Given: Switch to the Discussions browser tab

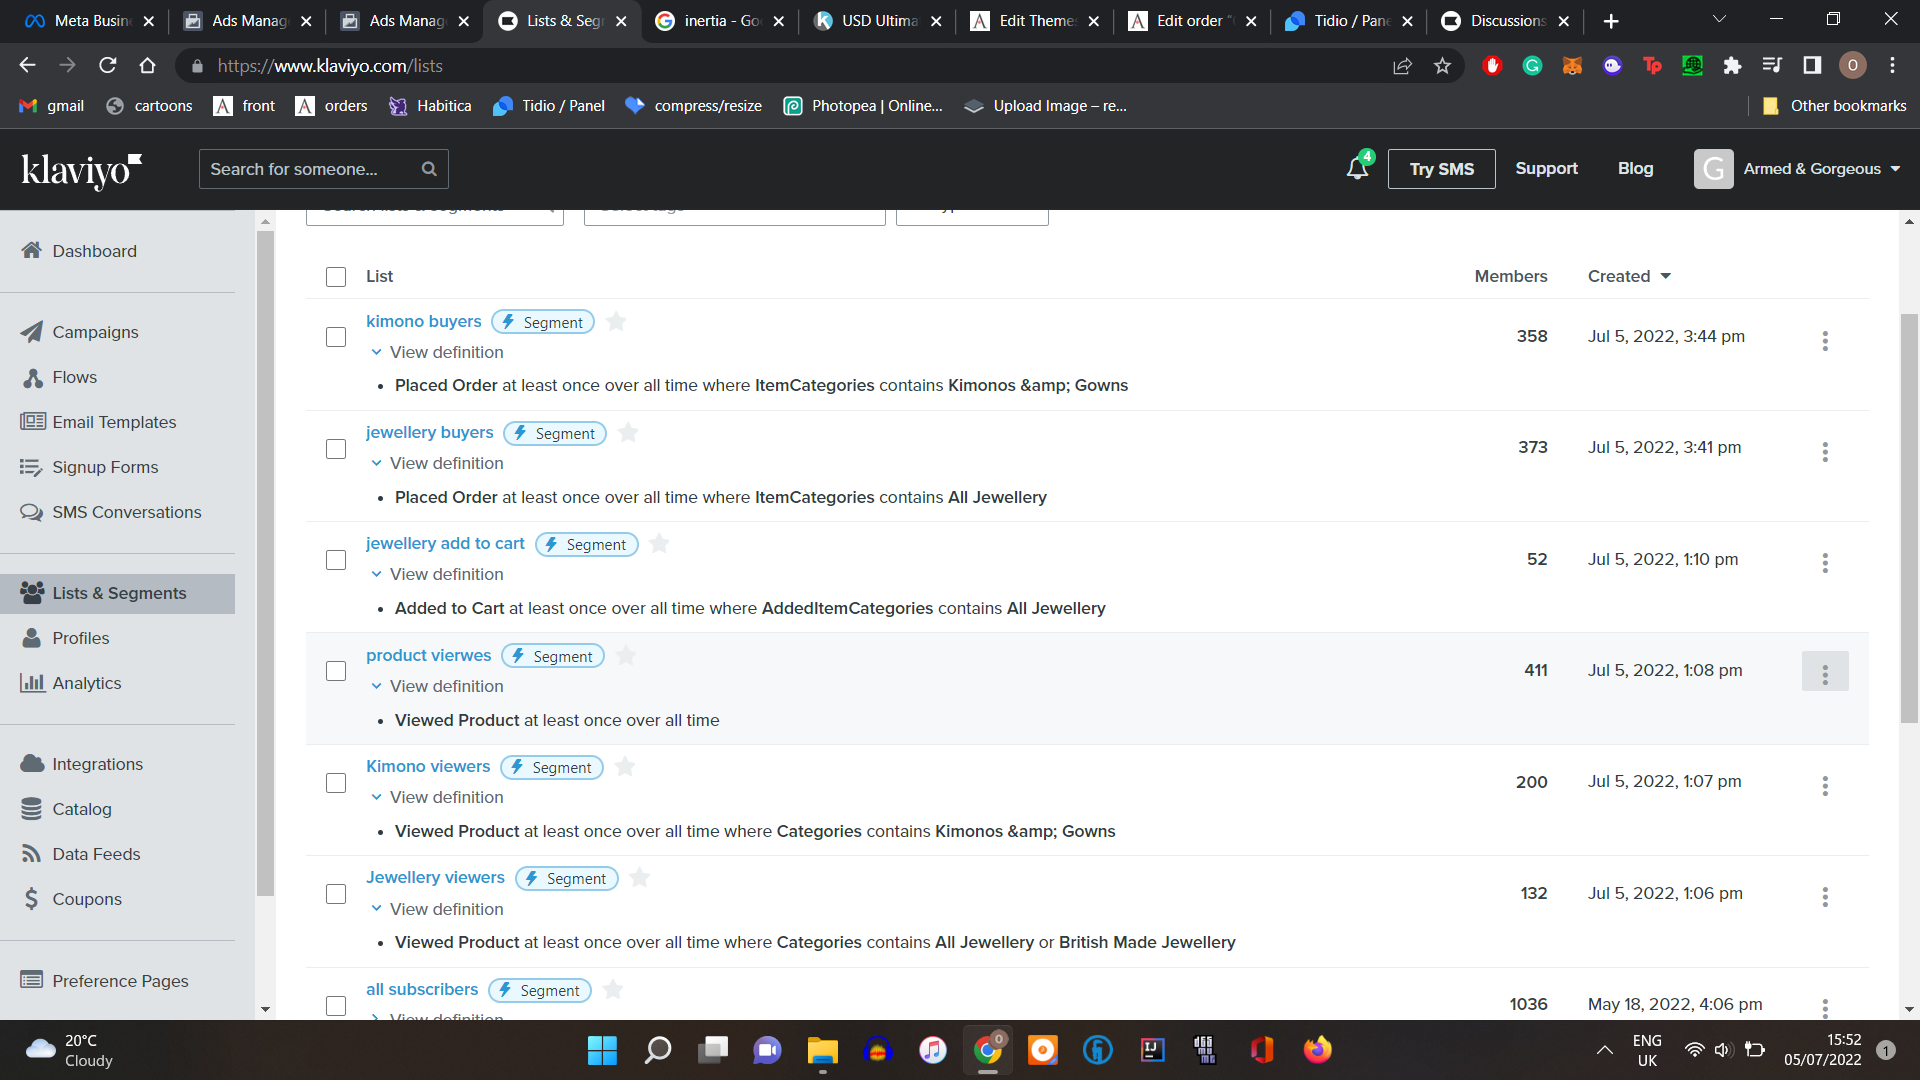Looking at the screenshot, I should point(1506,21).
